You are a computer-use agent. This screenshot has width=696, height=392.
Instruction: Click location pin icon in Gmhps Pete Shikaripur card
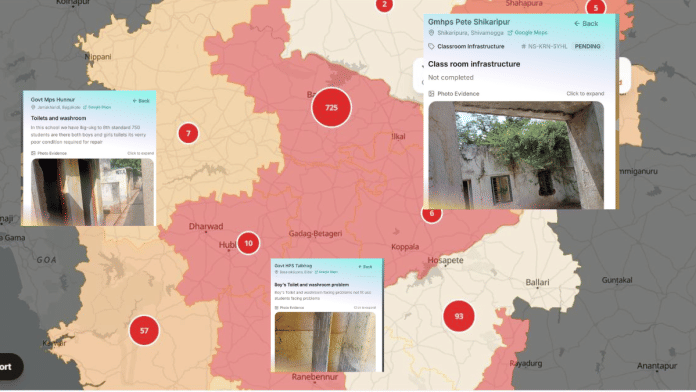tap(431, 33)
